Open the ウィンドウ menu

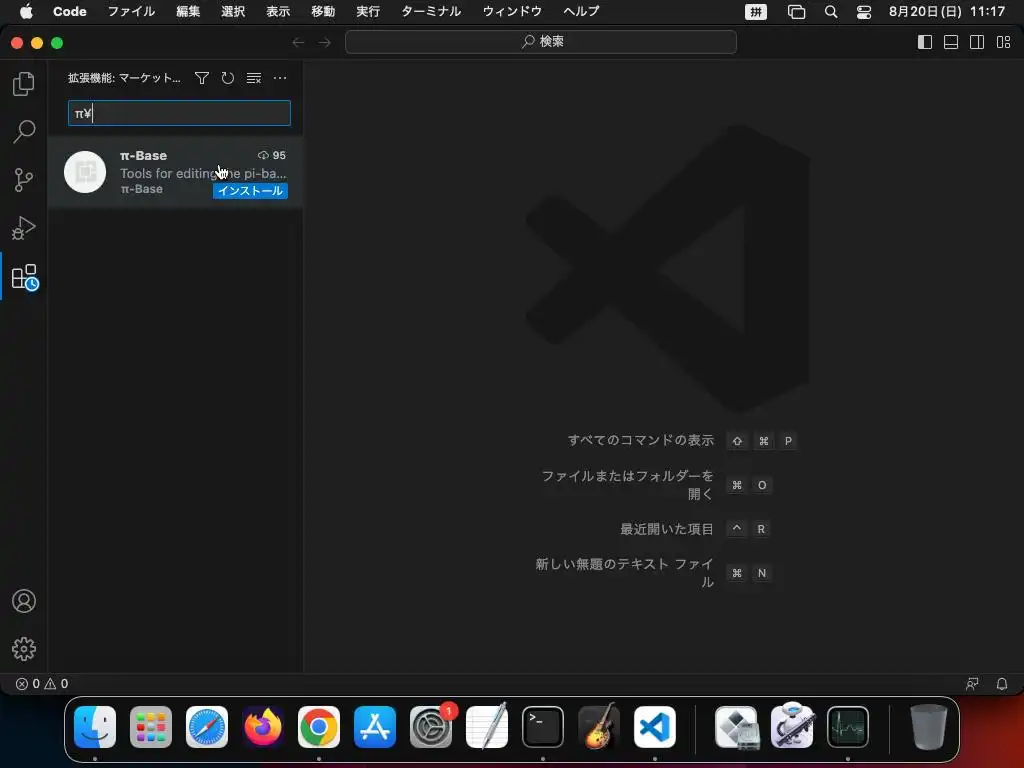click(513, 11)
